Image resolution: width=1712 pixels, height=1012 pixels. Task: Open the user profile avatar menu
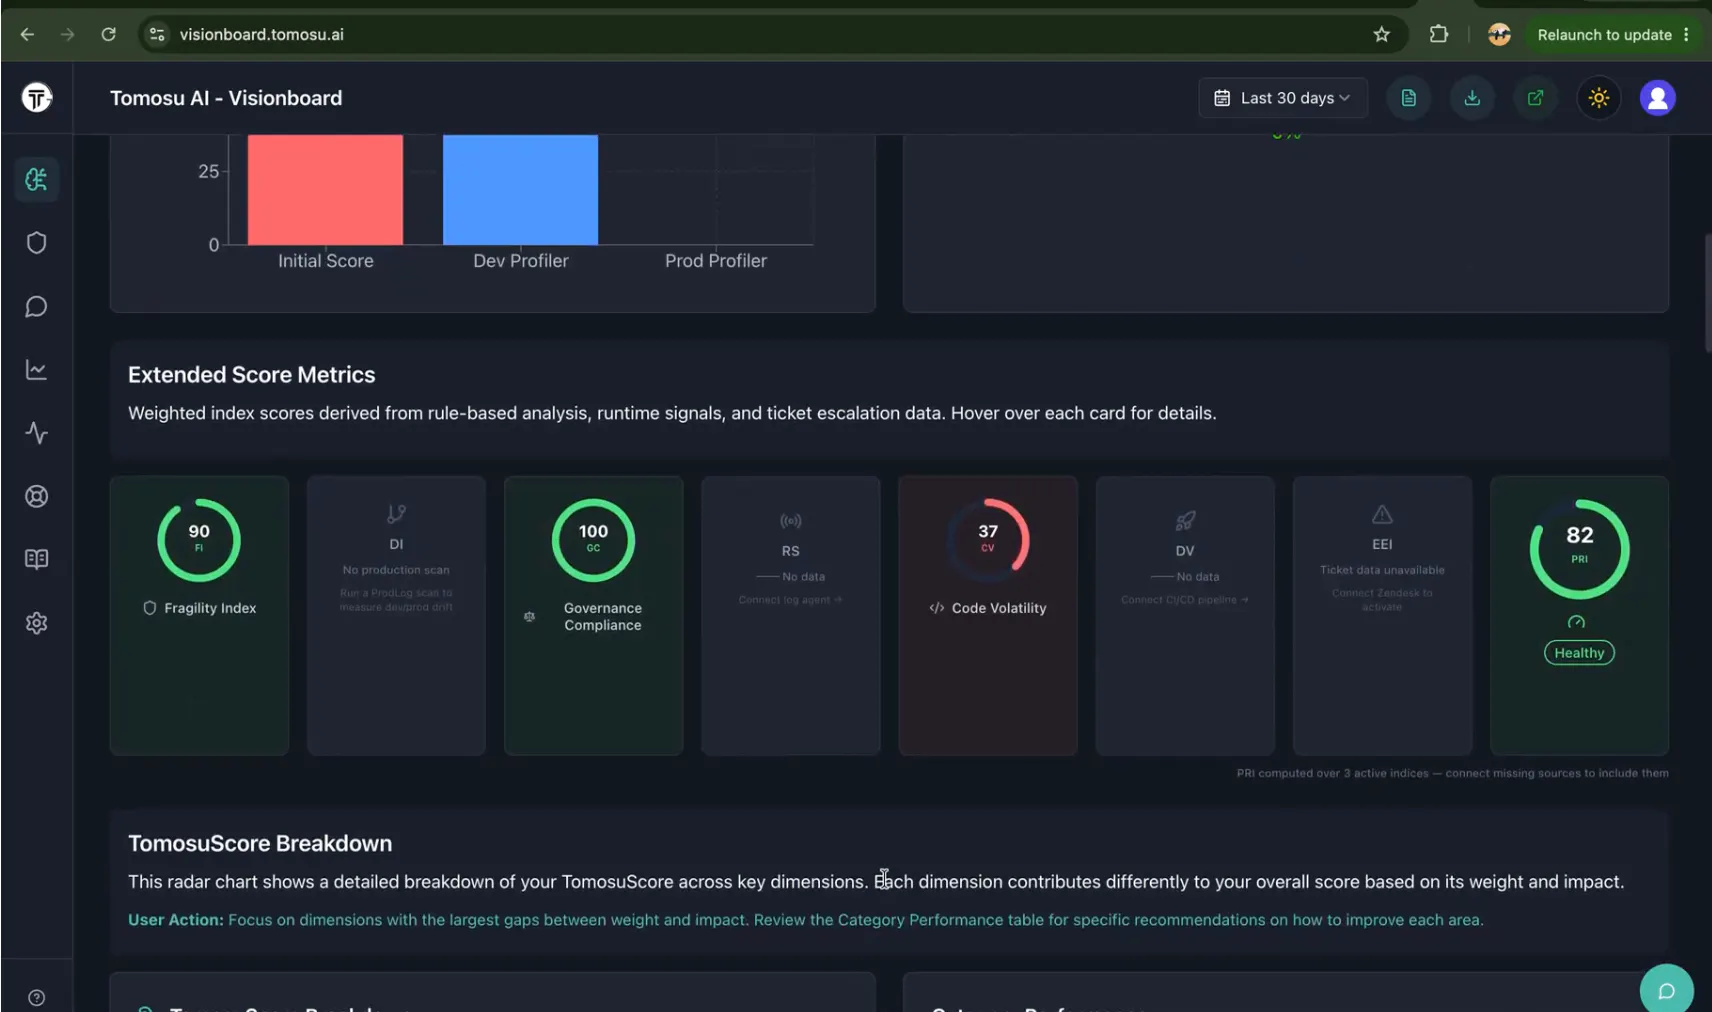tap(1658, 98)
